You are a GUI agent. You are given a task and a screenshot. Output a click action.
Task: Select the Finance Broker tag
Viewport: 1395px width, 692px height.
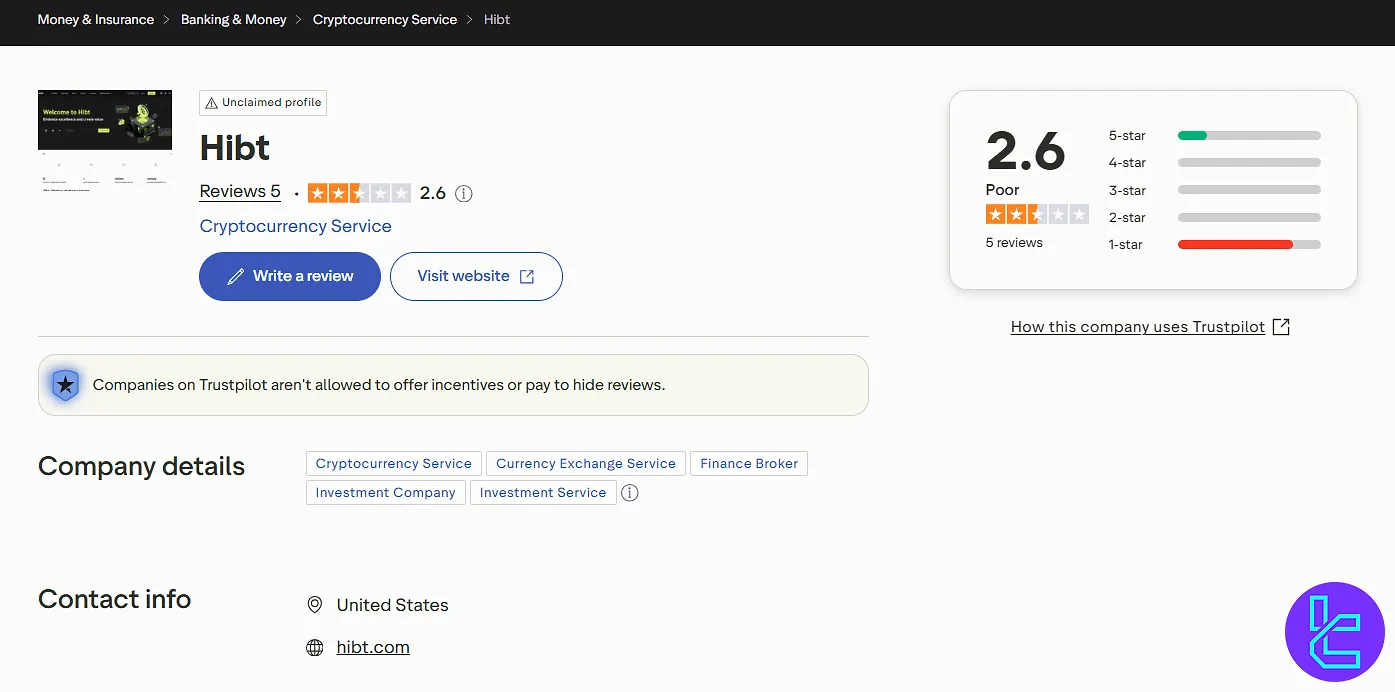point(749,464)
